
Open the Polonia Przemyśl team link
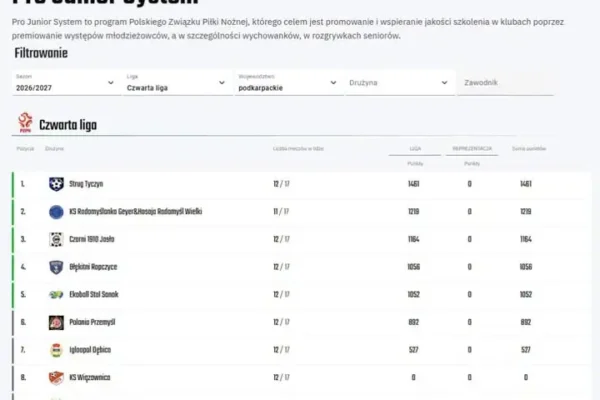coord(92,322)
